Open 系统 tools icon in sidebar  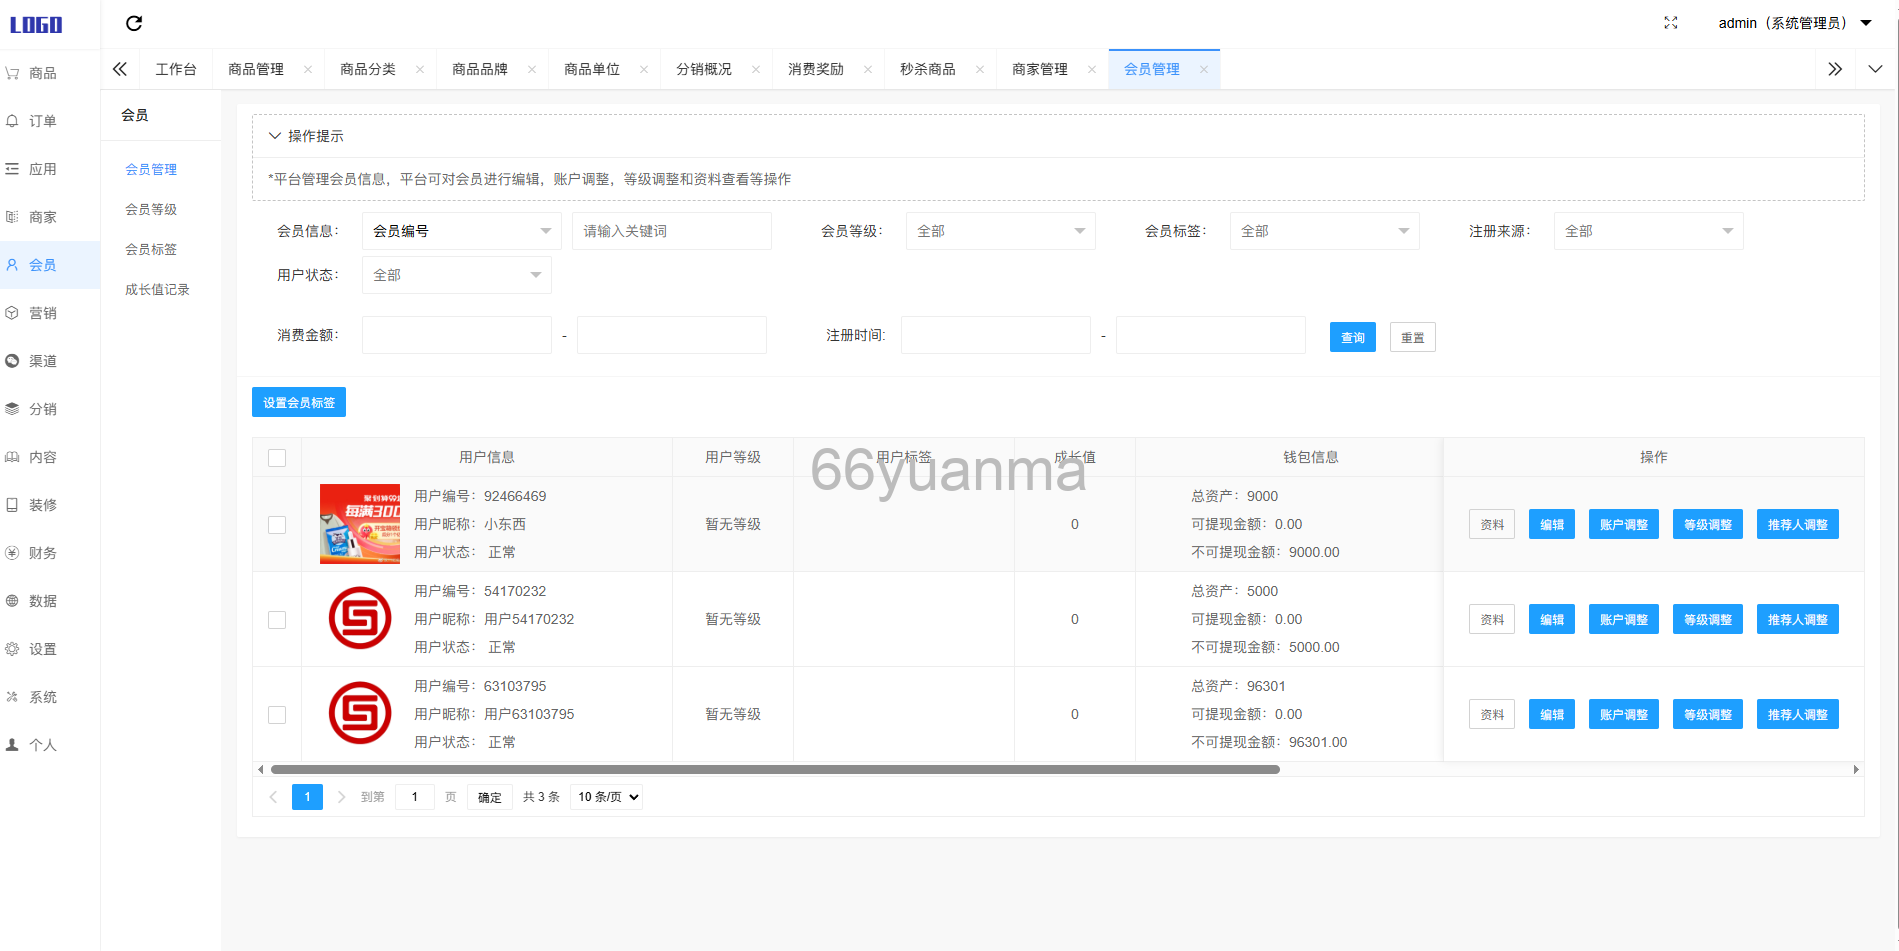click(x=12, y=697)
